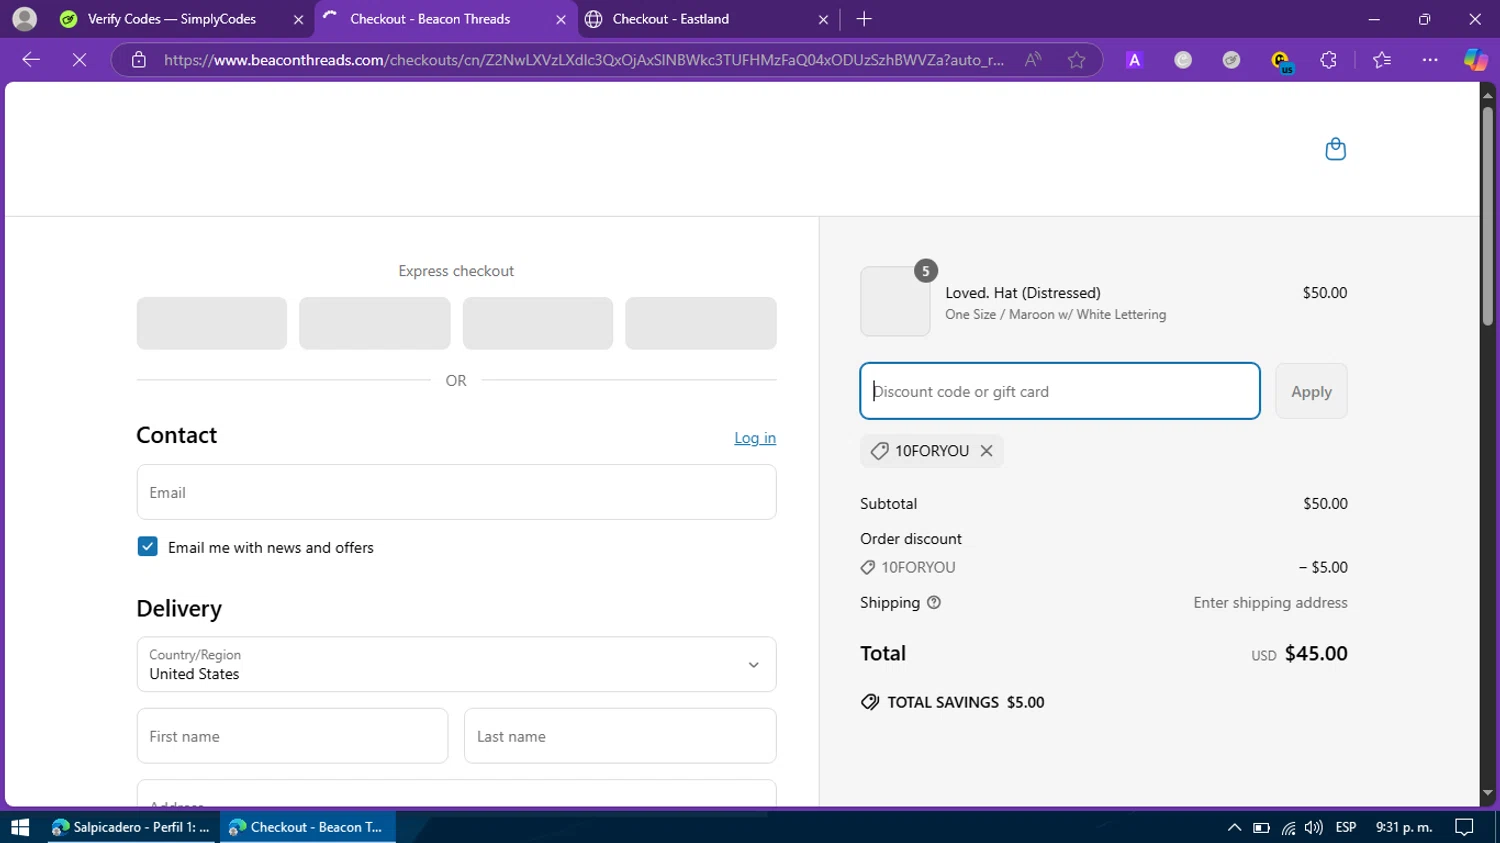Click the fourth express checkout button
Viewport: 1500px width, 843px height.
tap(701, 323)
